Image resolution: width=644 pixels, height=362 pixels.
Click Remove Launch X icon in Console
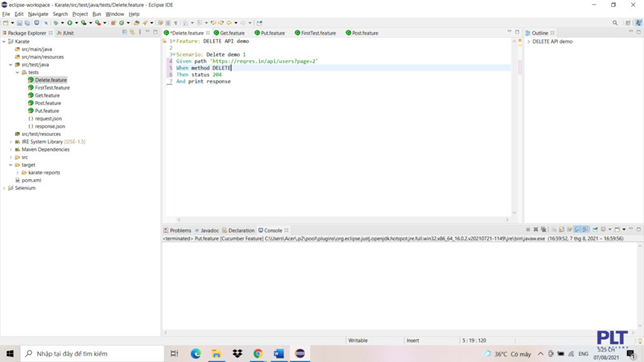[536, 229]
